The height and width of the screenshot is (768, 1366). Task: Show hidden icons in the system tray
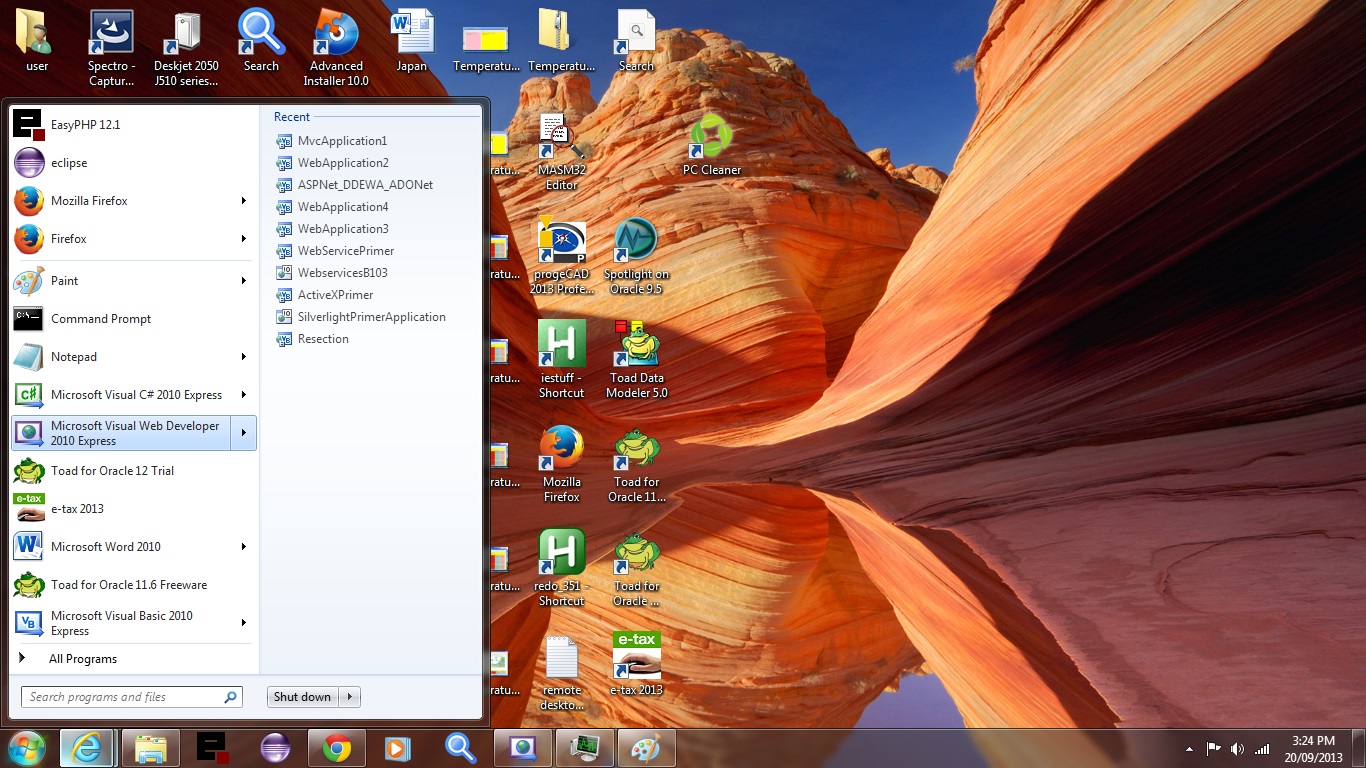(1189, 749)
